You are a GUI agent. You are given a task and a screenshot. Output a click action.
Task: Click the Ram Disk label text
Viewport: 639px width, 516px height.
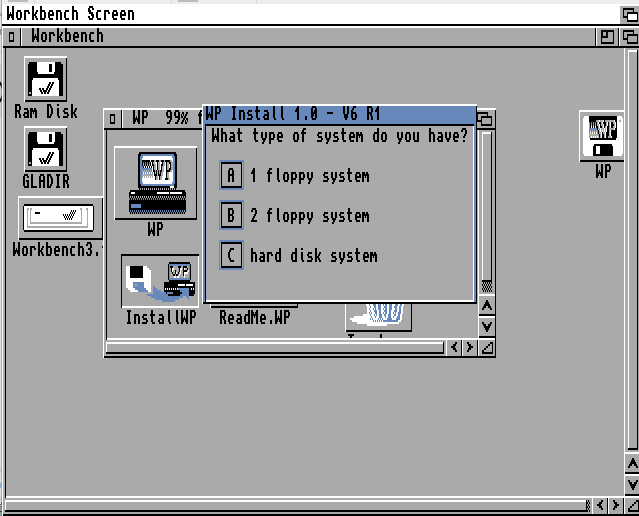[x=46, y=111]
